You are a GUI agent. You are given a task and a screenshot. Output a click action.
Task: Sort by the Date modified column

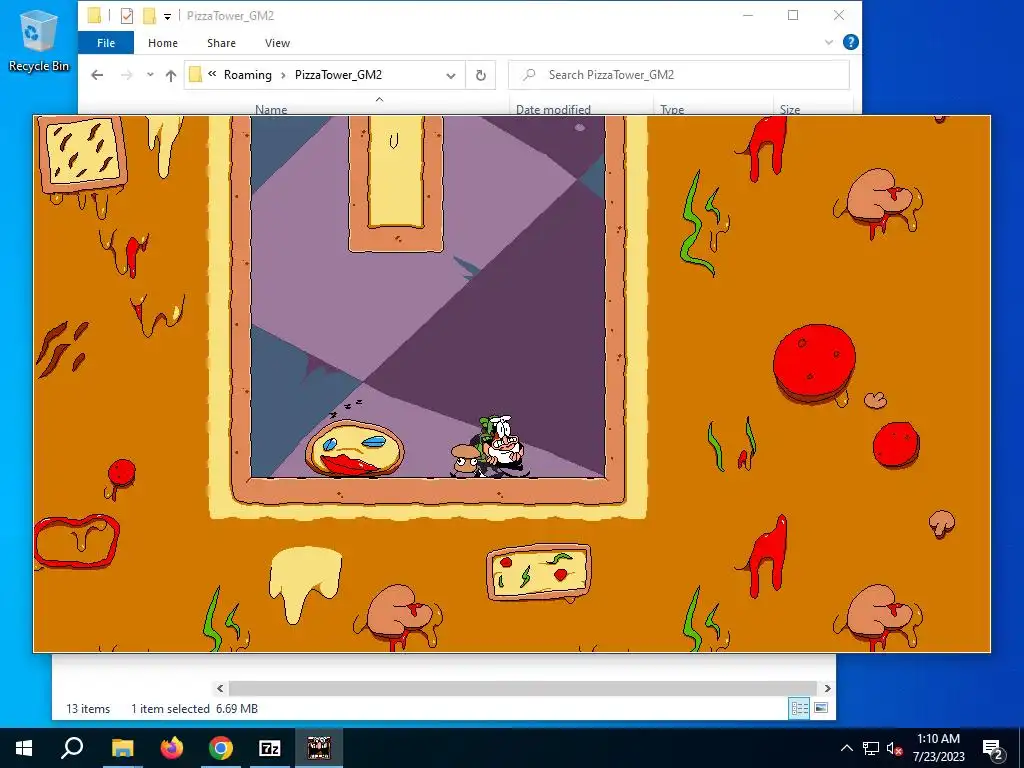pos(553,110)
